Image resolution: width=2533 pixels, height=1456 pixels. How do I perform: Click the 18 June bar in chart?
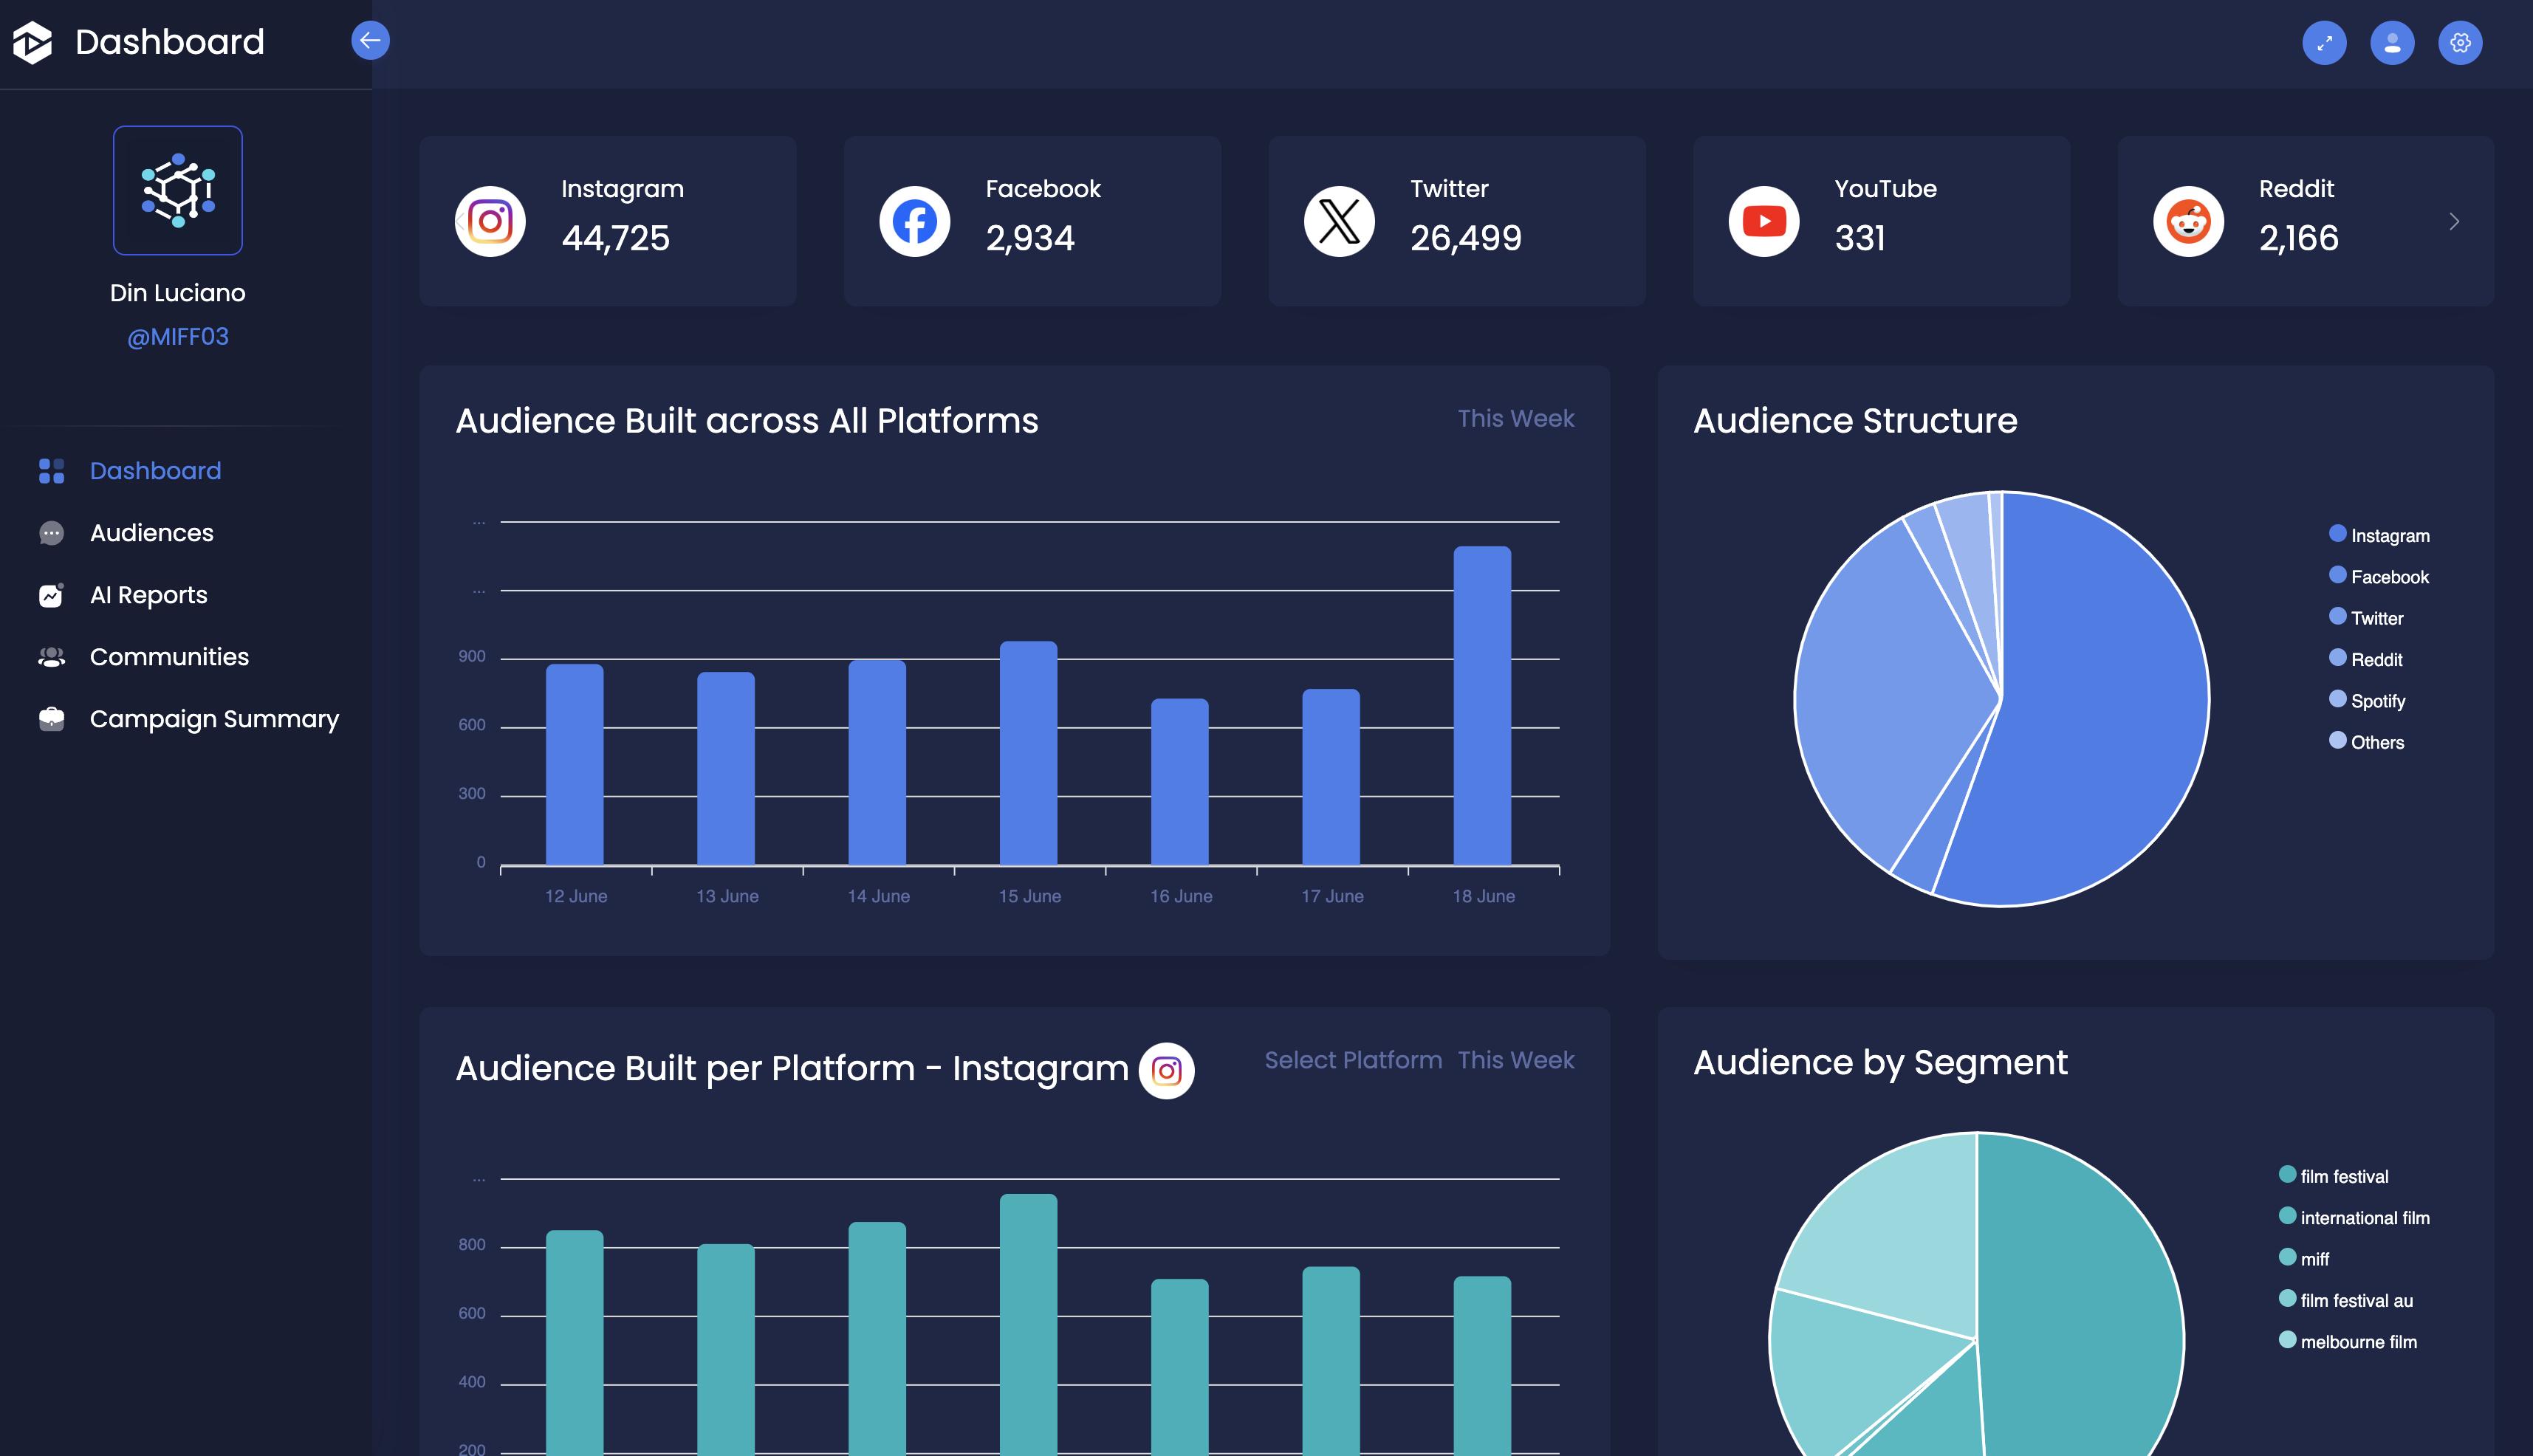(1482, 705)
